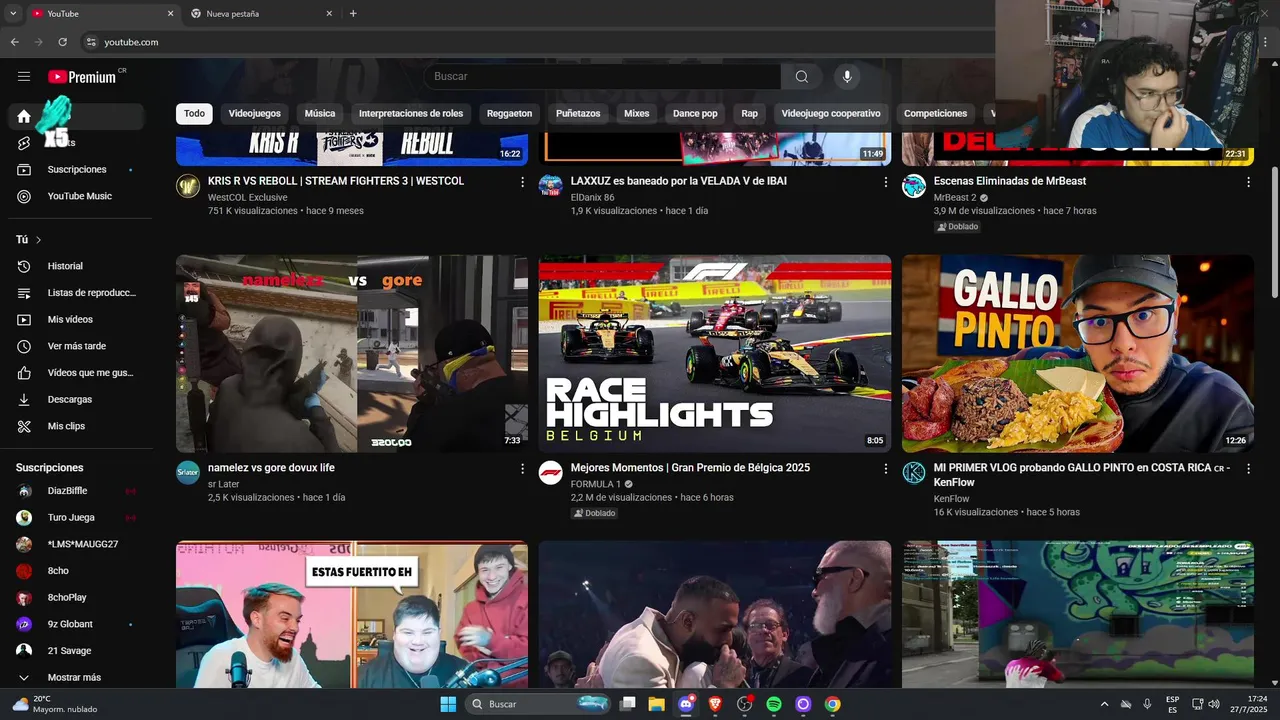Click the FORMULA 1 channel avatar
This screenshot has height=720, width=1280.
click(x=551, y=473)
